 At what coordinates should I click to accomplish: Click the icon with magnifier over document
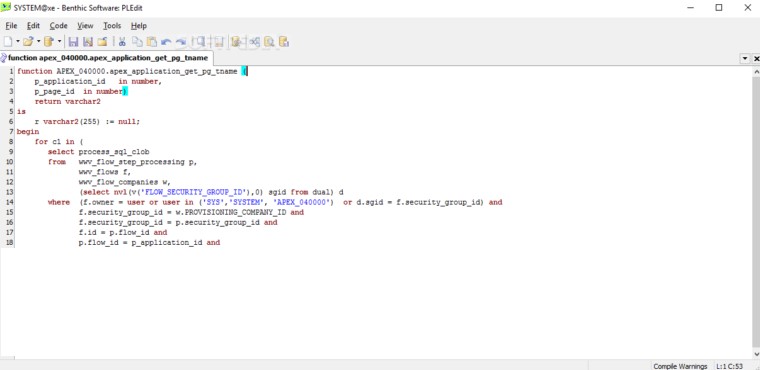tap(269, 42)
